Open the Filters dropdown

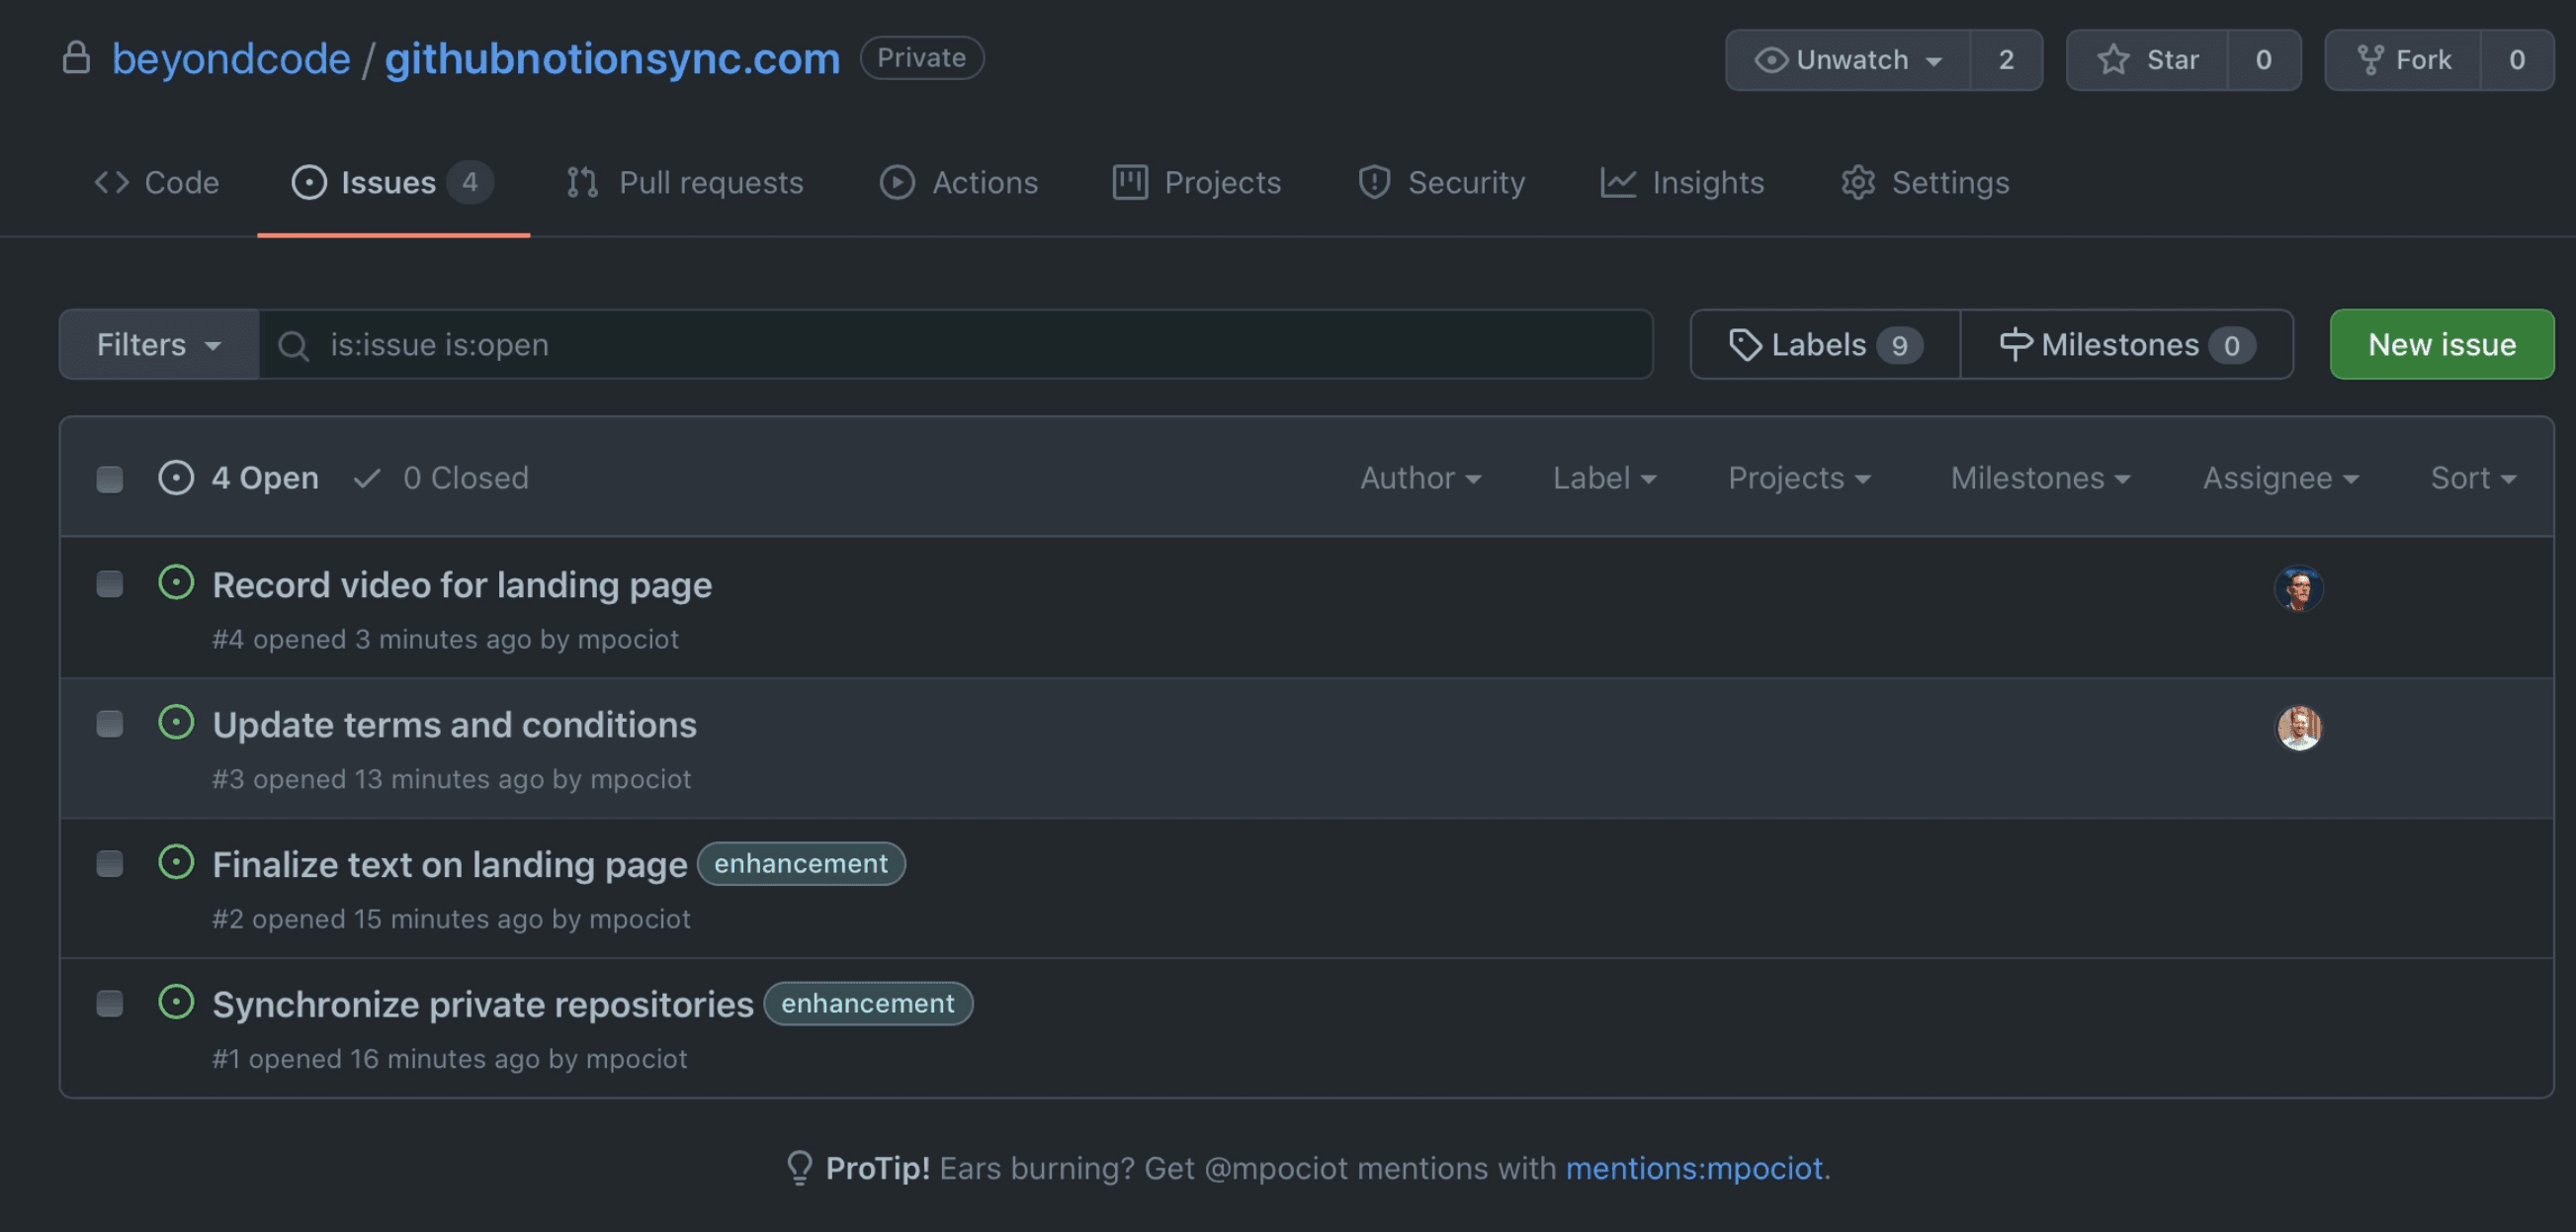[x=159, y=344]
